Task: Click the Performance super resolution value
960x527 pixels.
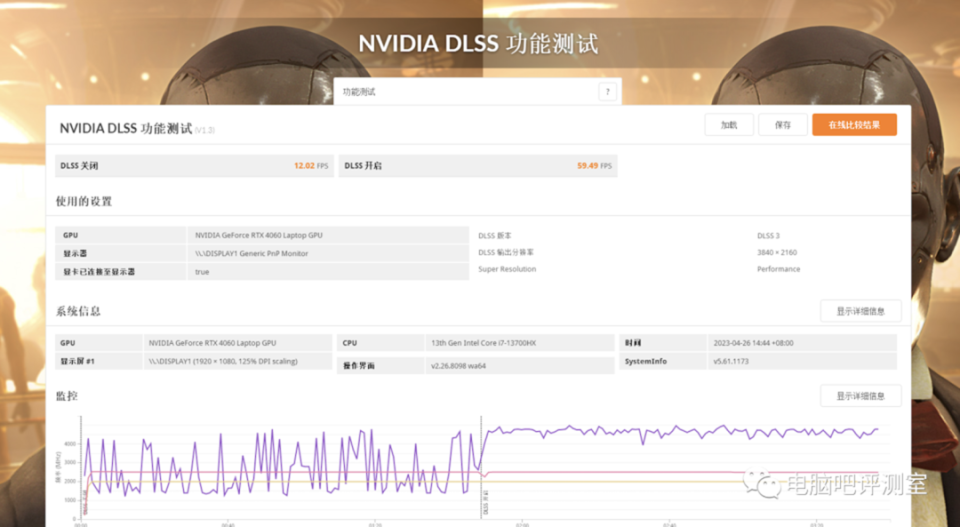Action: pyautogui.click(x=778, y=269)
